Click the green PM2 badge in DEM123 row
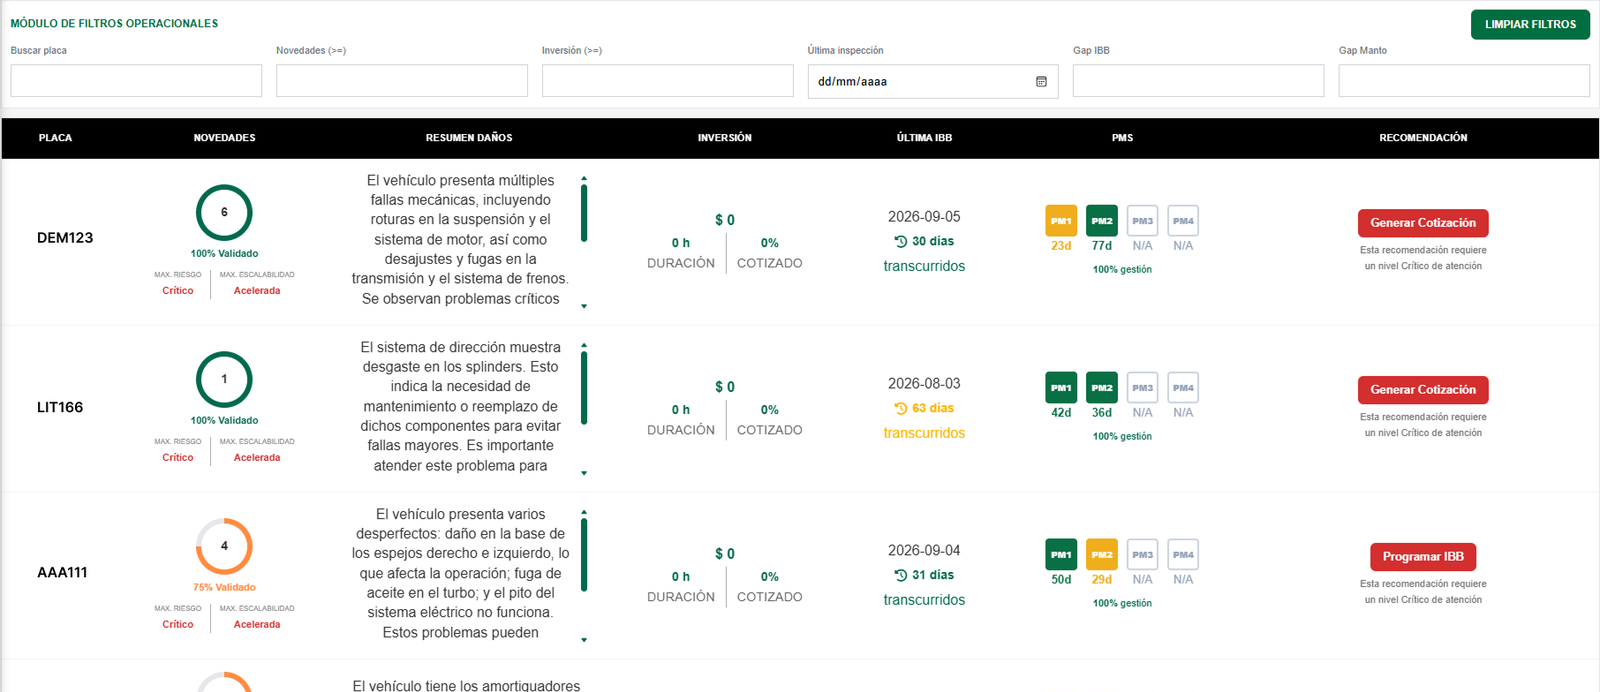 click(x=1102, y=221)
